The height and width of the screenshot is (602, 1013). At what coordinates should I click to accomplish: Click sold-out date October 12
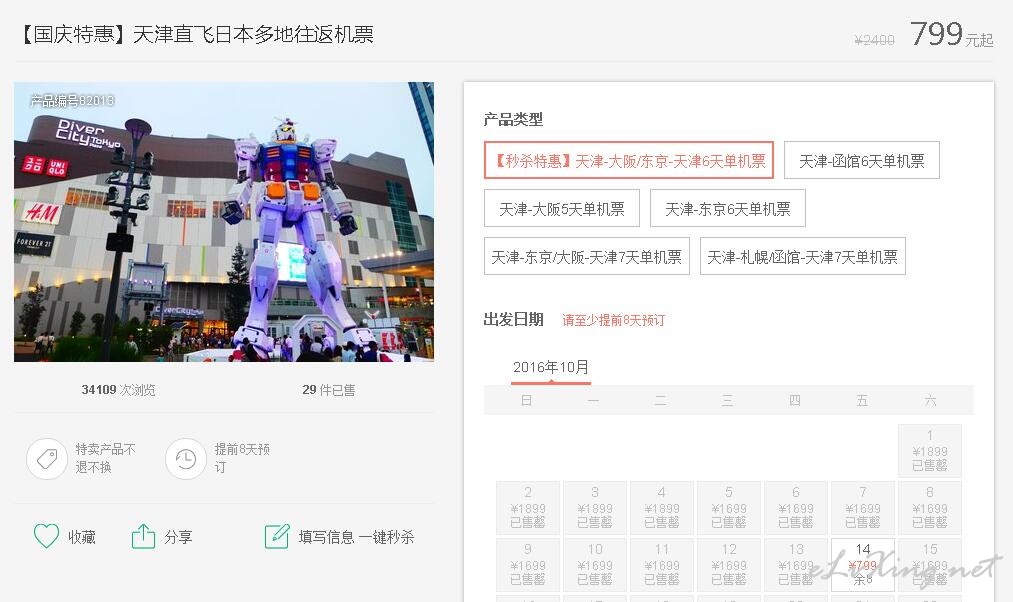tap(729, 565)
